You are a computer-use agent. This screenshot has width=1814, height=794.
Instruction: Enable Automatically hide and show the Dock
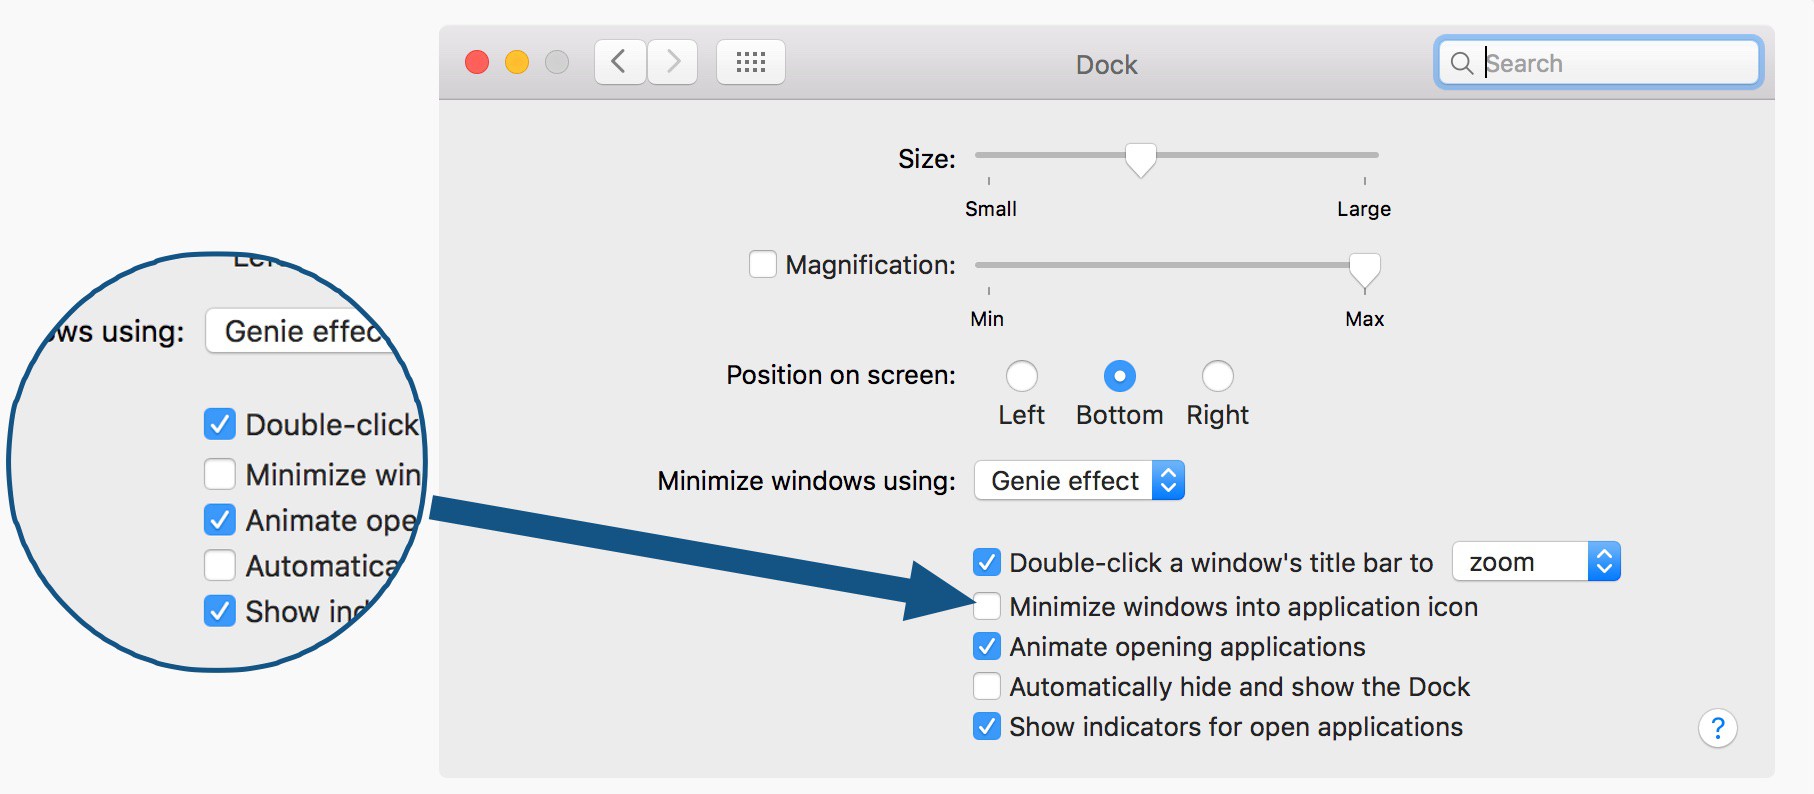(x=985, y=686)
